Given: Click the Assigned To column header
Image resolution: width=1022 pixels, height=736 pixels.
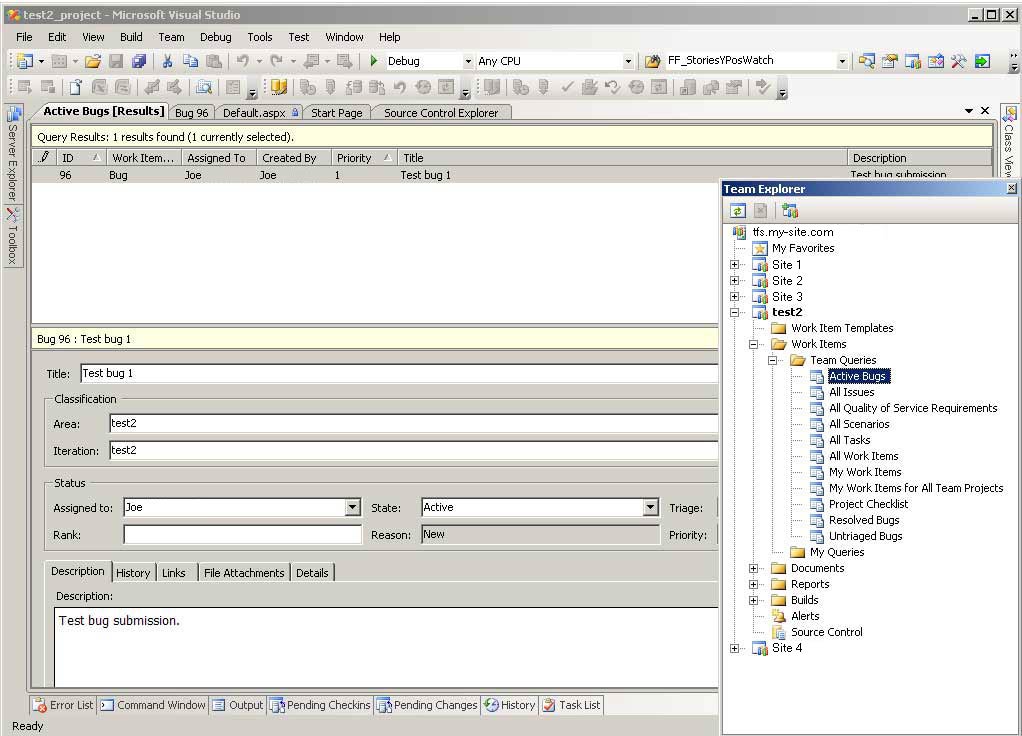Looking at the screenshot, I should click(x=217, y=158).
